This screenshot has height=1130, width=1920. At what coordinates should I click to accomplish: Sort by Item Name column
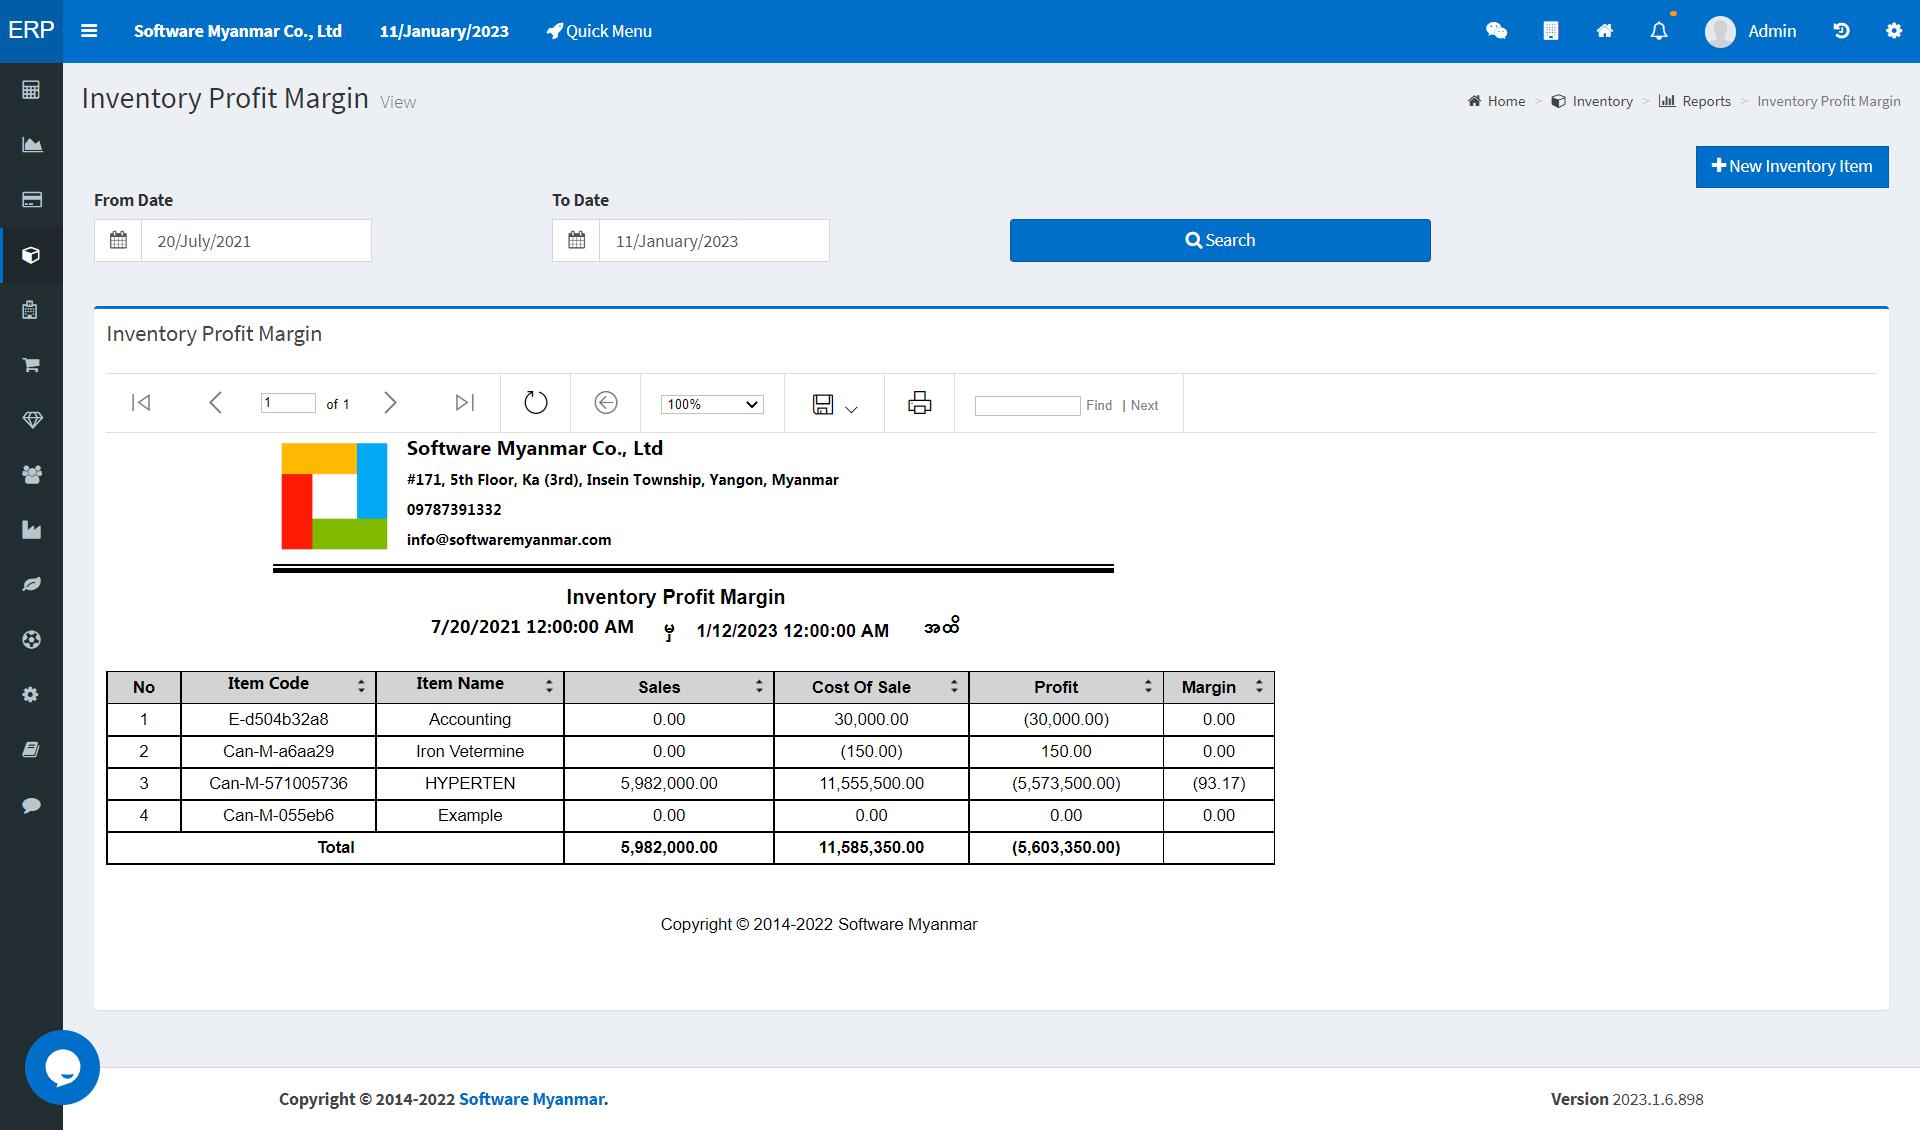549,687
